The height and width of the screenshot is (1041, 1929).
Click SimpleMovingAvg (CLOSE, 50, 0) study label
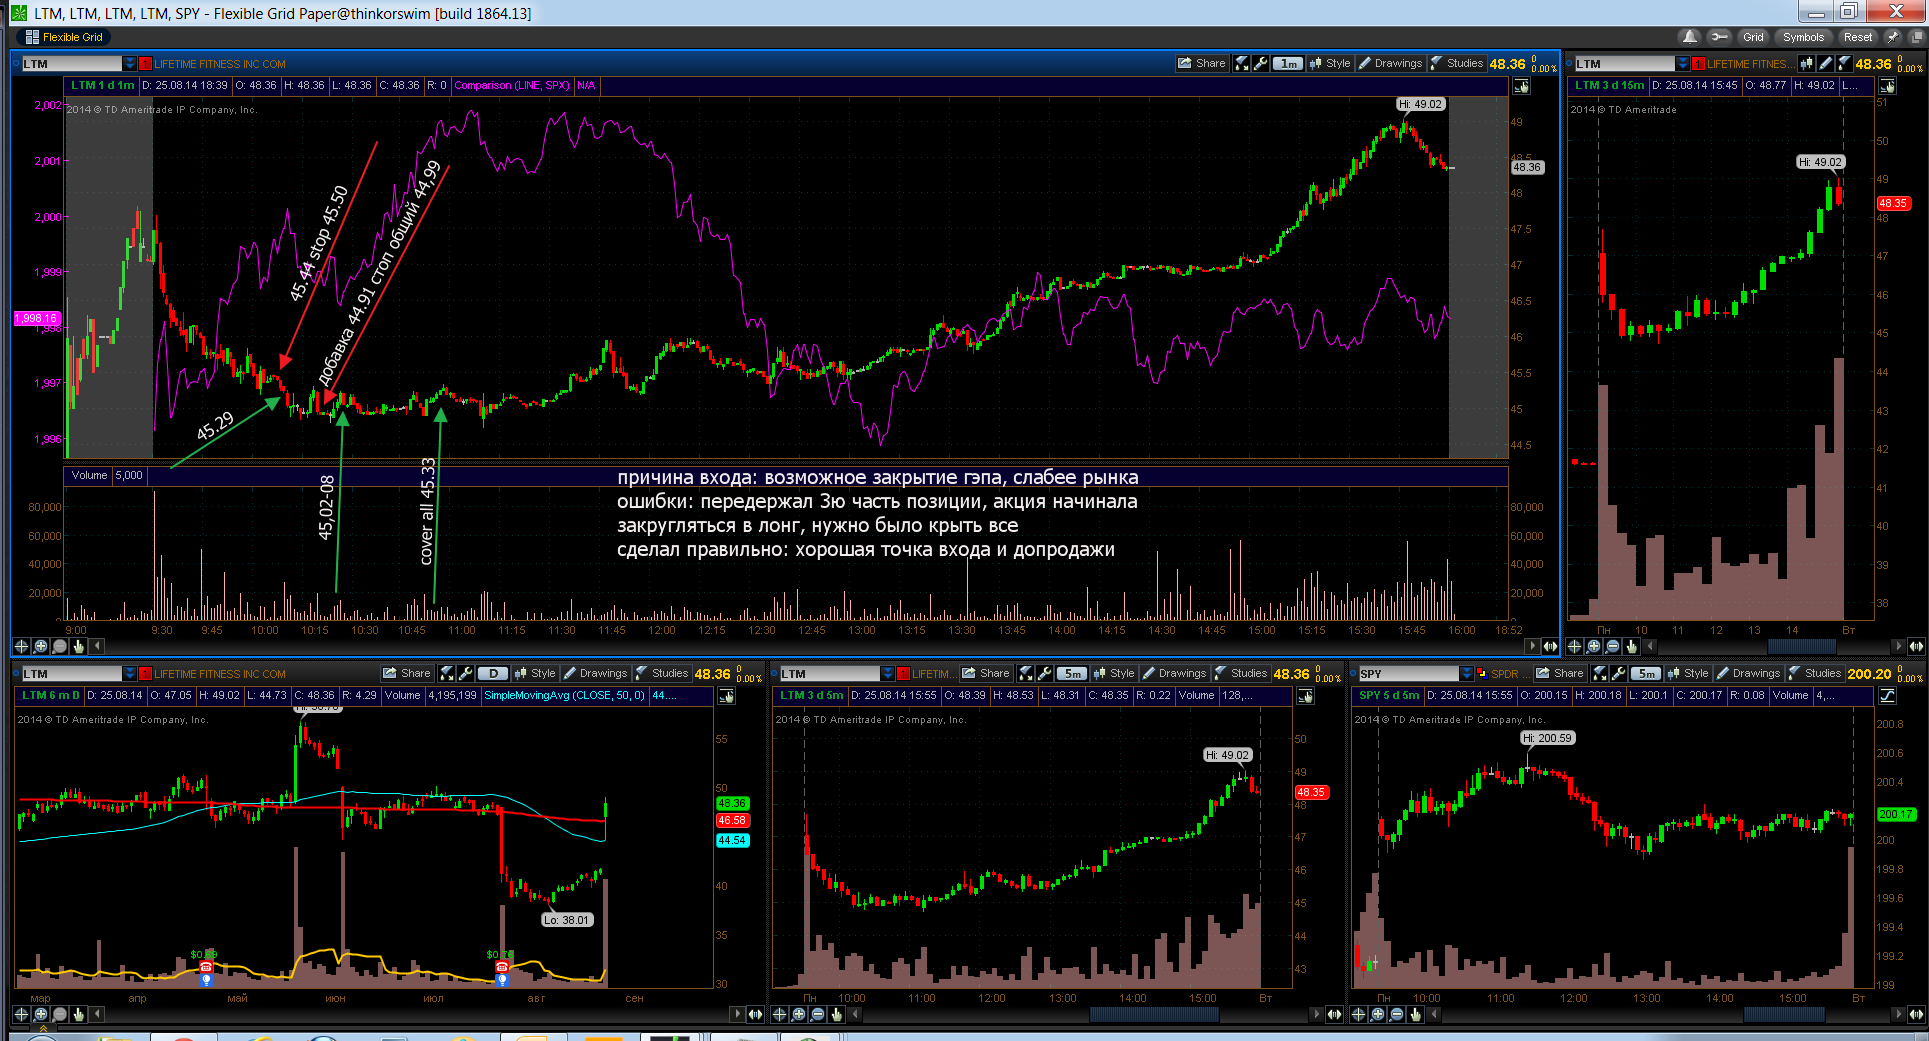tap(564, 695)
